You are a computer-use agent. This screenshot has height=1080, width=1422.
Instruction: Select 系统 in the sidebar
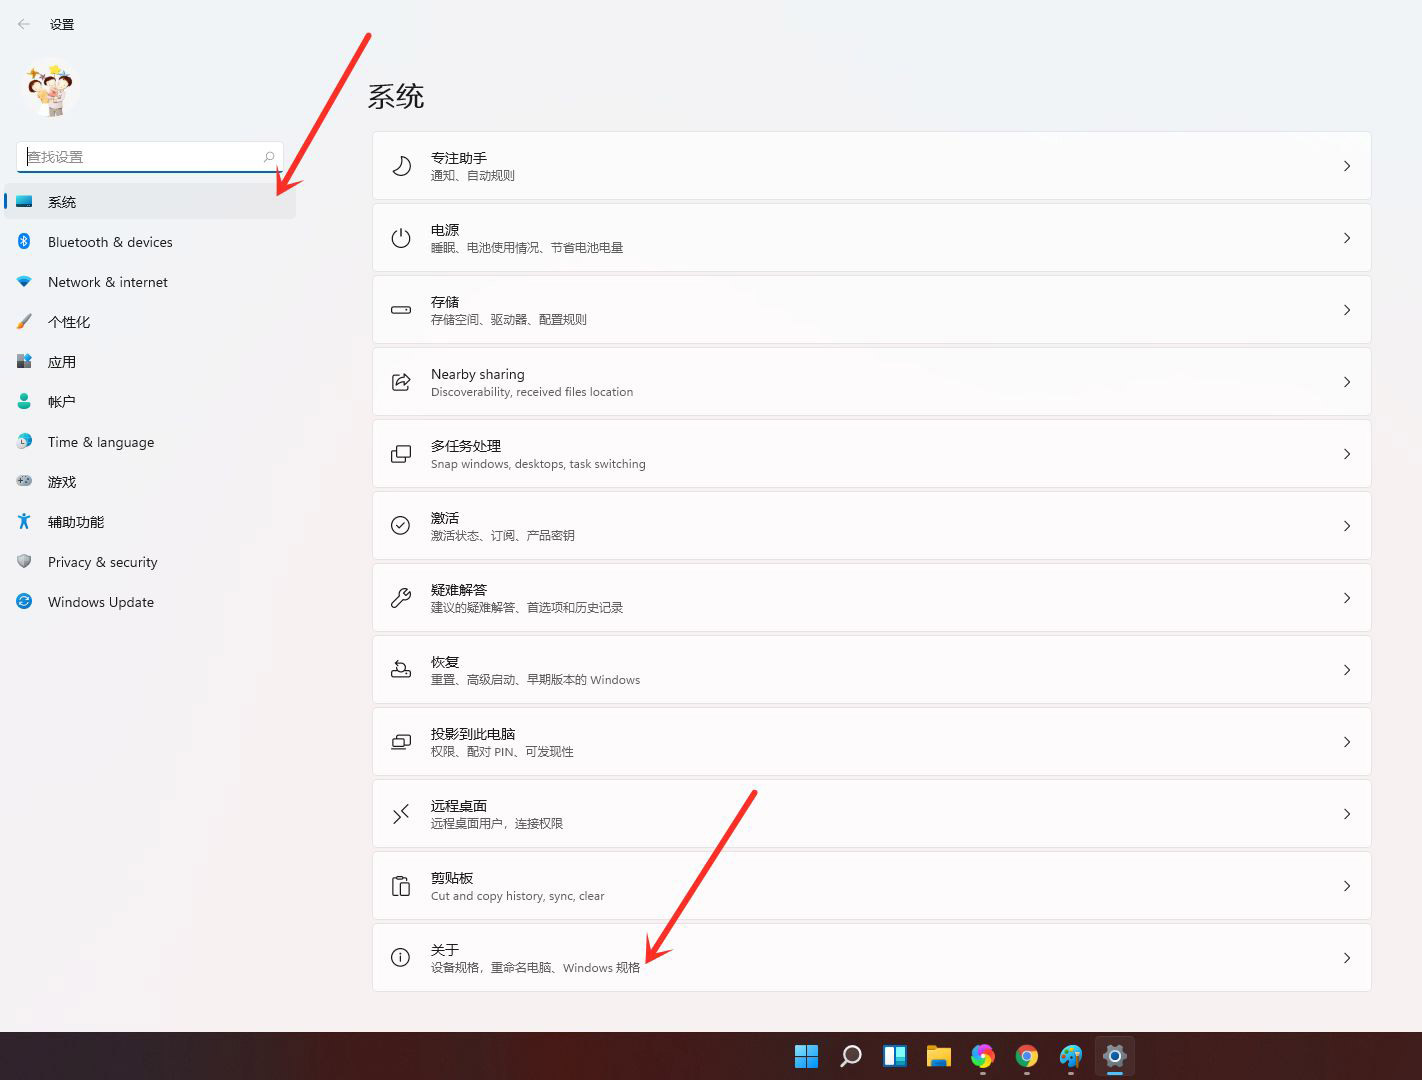[62, 201]
